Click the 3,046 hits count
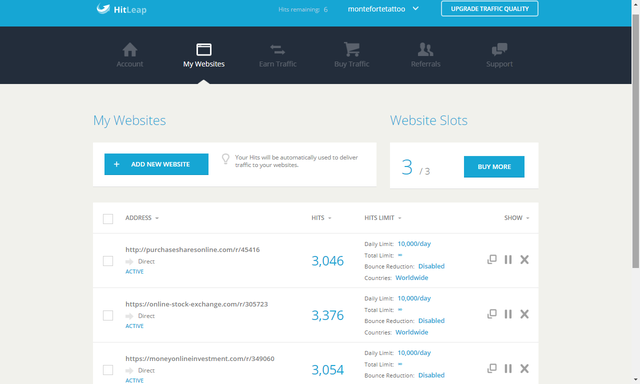640x384 pixels. point(327,261)
